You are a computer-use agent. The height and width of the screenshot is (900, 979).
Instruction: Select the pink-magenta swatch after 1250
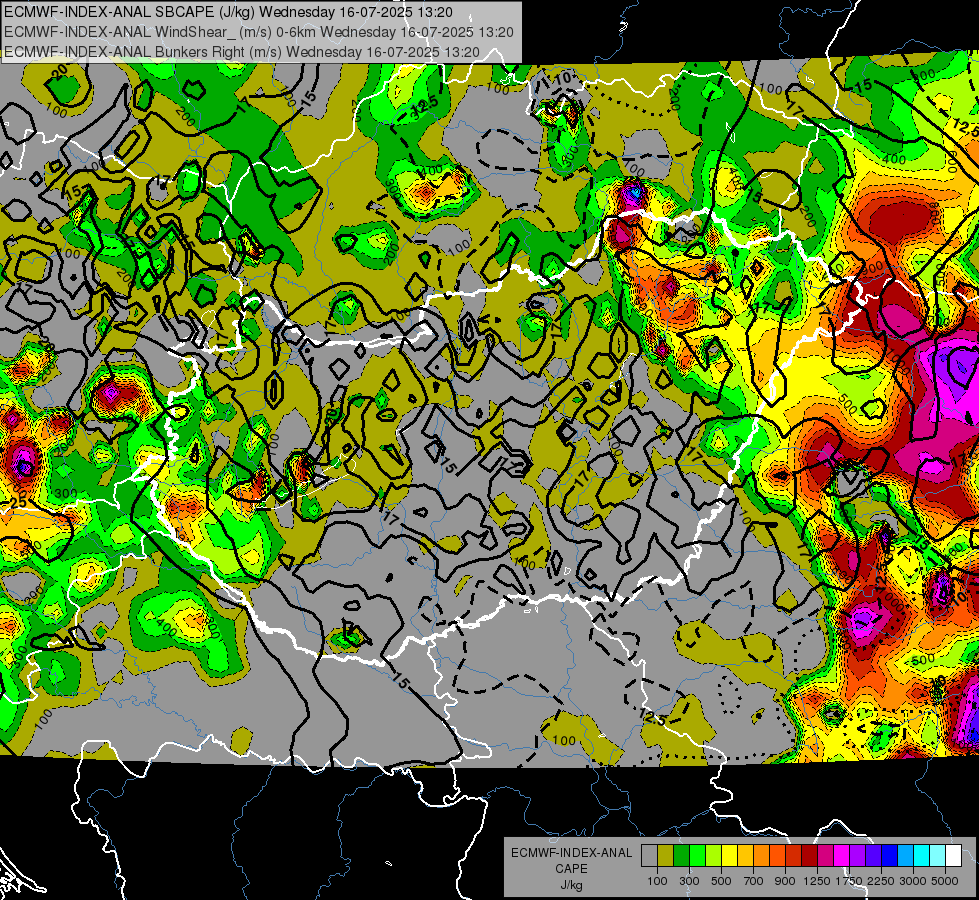[x=825, y=856]
